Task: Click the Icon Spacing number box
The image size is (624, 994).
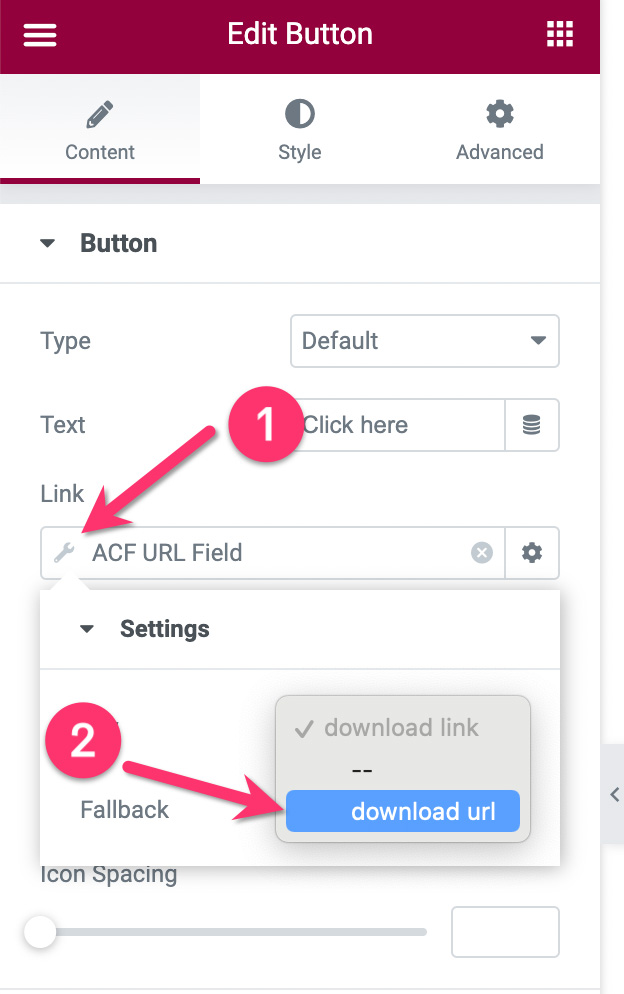Action: pos(505,932)
